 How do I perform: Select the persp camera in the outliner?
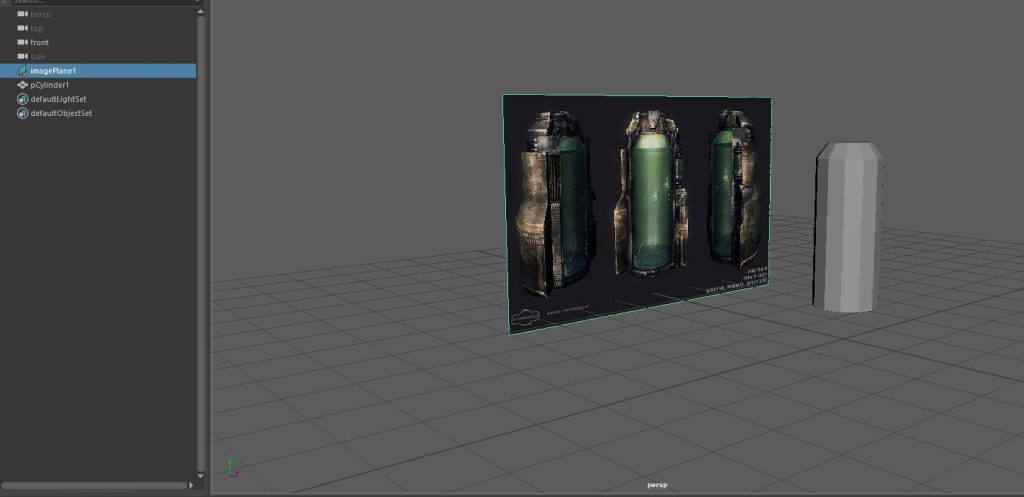(98, 14)
